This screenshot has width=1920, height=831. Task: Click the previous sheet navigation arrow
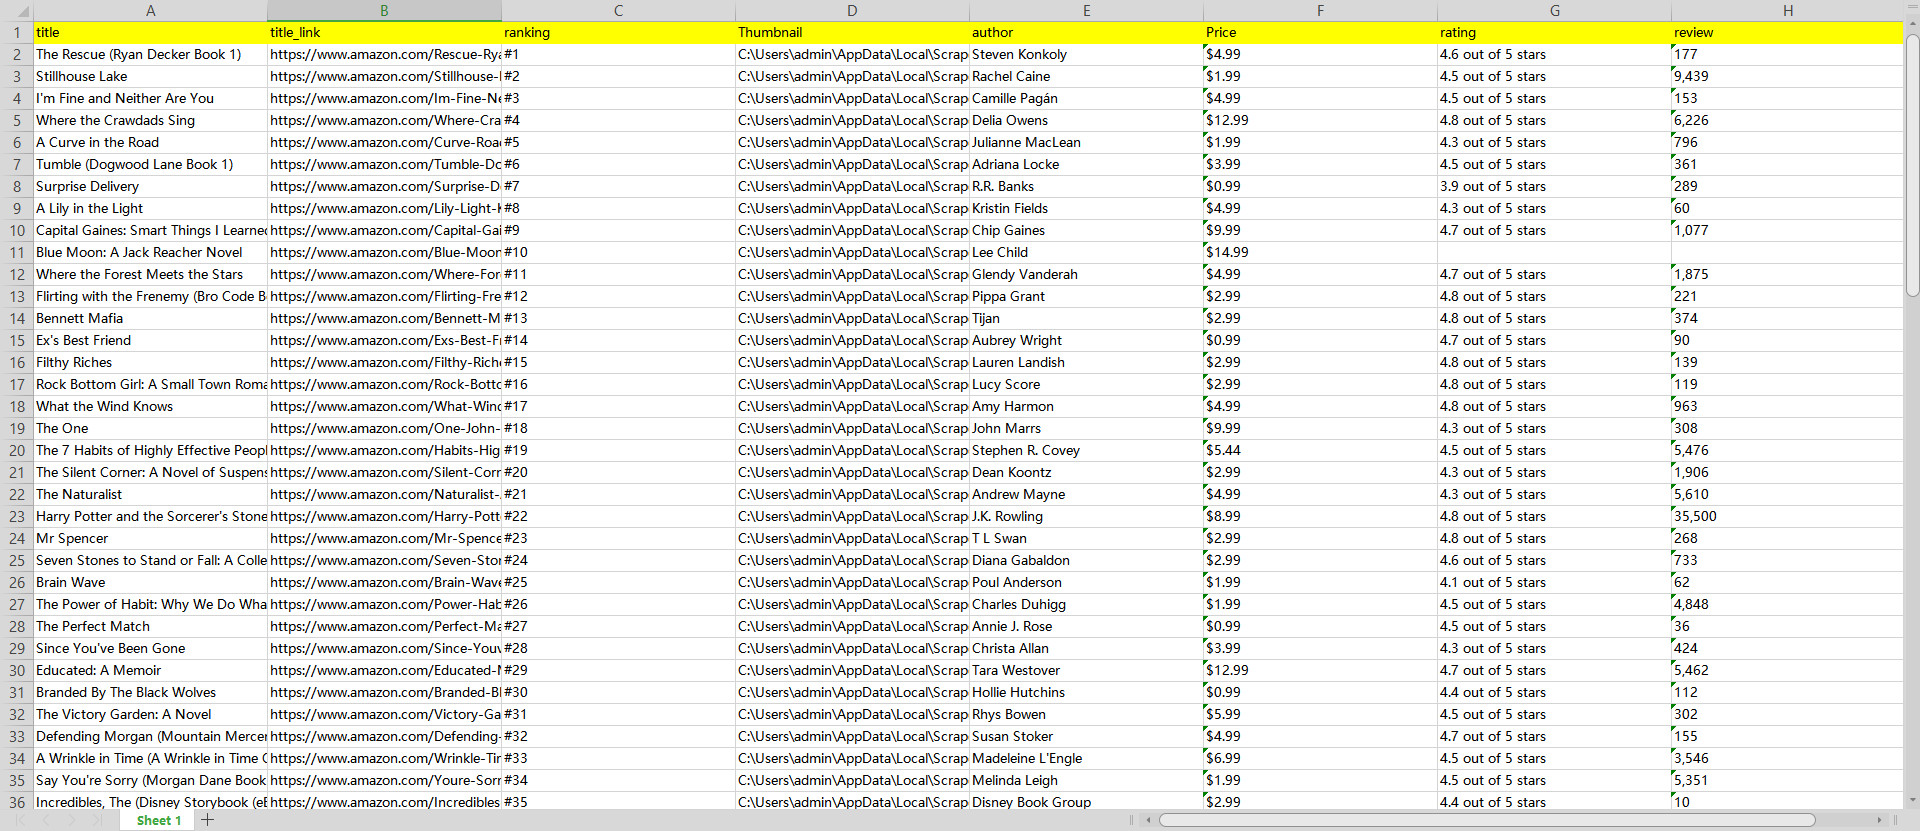46,820
